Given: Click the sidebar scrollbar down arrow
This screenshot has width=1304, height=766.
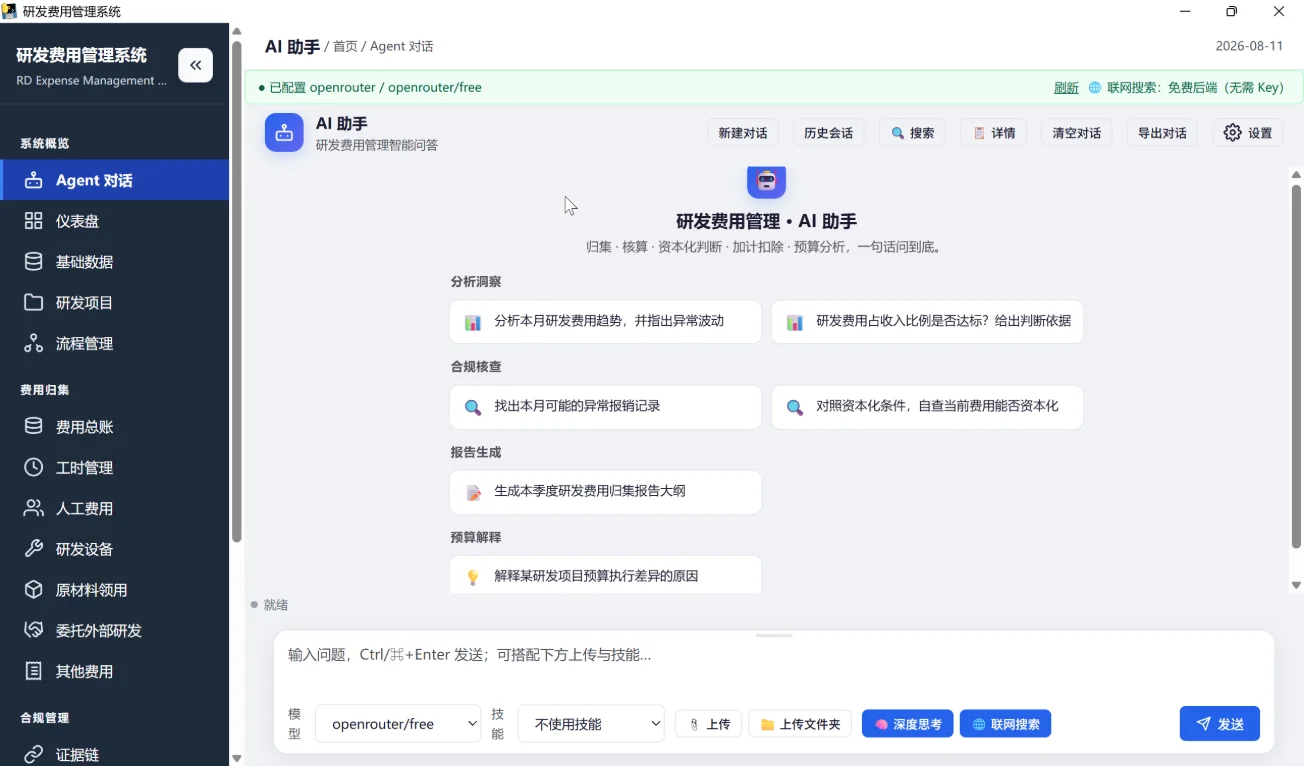Looking at the screenshot, I should 237,758.
